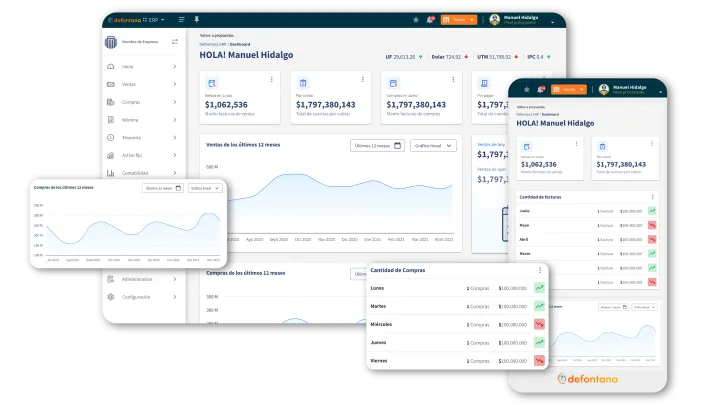Click the defontana ERP app switcher
Image resolution: width=720 pixels, height=405 pixels.
point(136,20)
